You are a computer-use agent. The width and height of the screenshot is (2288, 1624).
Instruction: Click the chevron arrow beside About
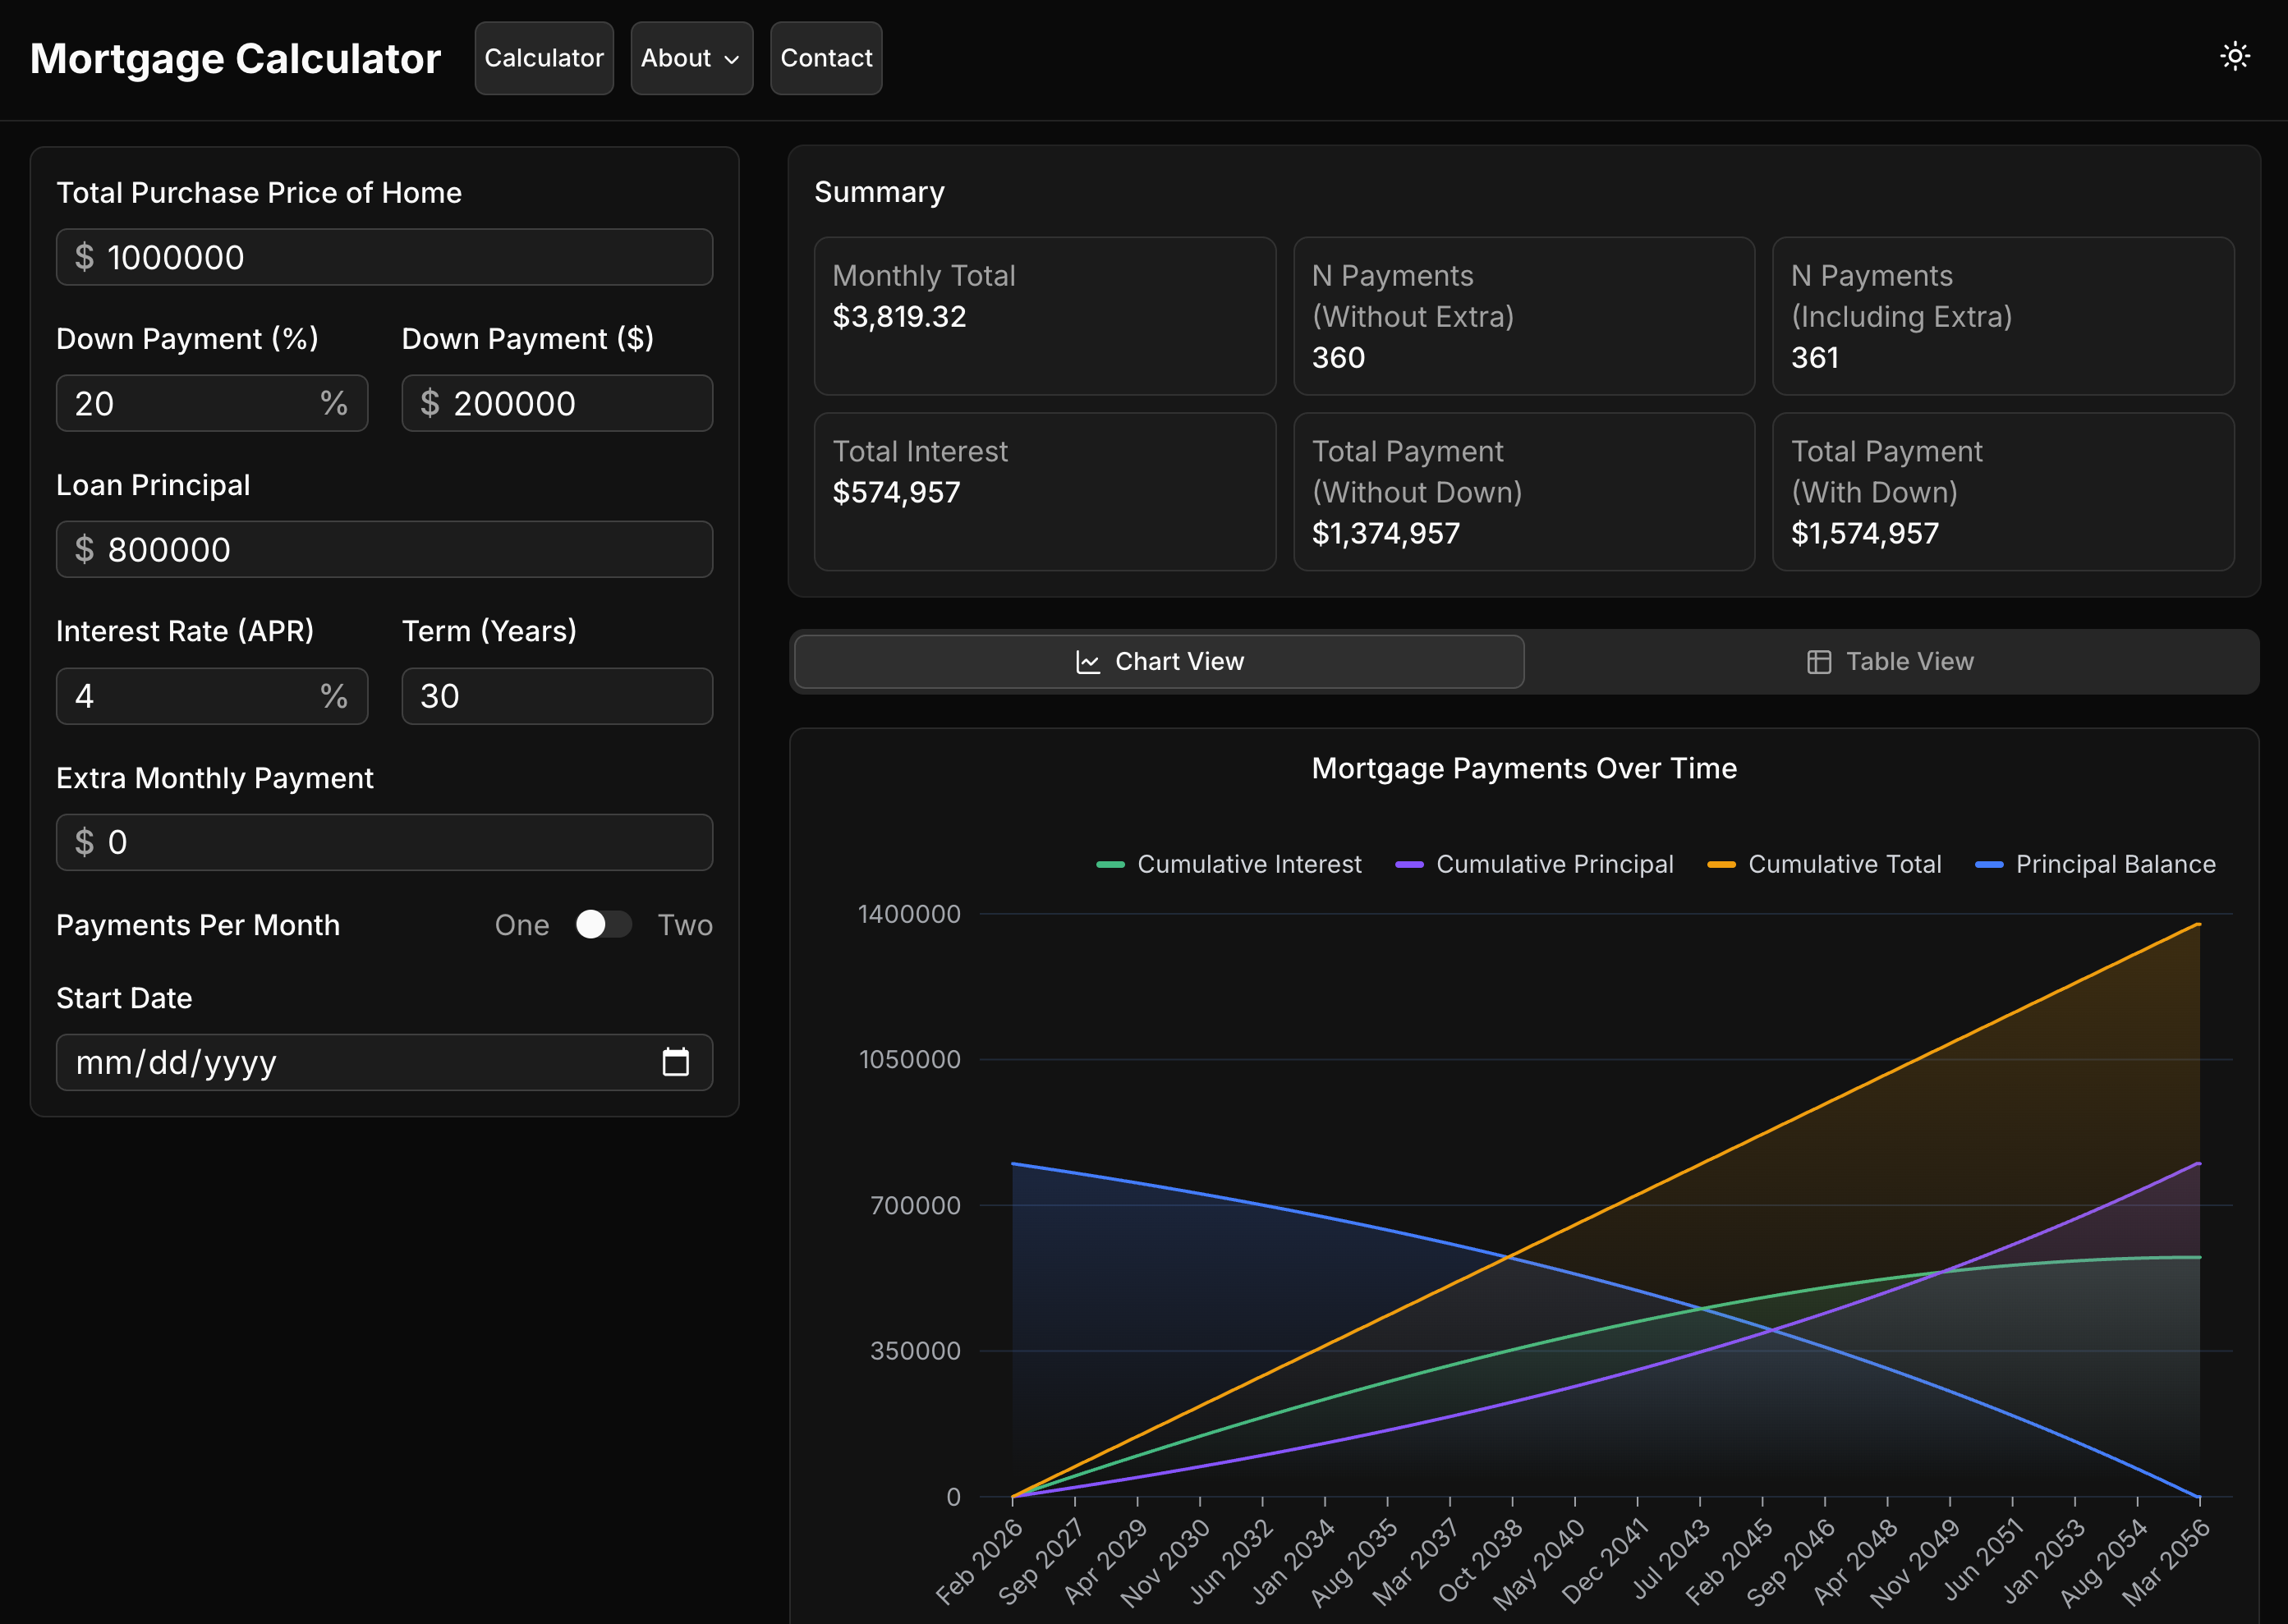coord(732,59)
